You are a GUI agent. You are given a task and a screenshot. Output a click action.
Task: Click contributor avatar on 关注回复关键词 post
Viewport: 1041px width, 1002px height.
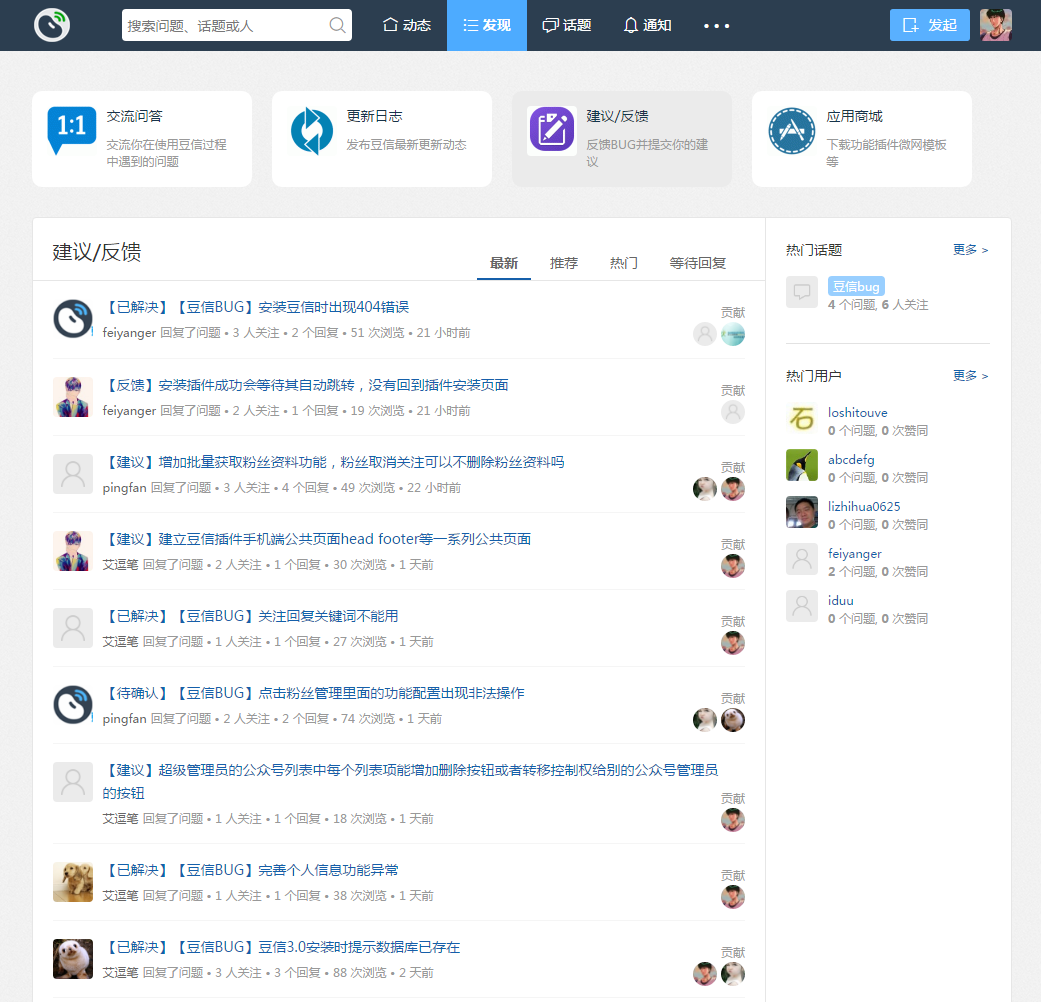click(733, 643)
